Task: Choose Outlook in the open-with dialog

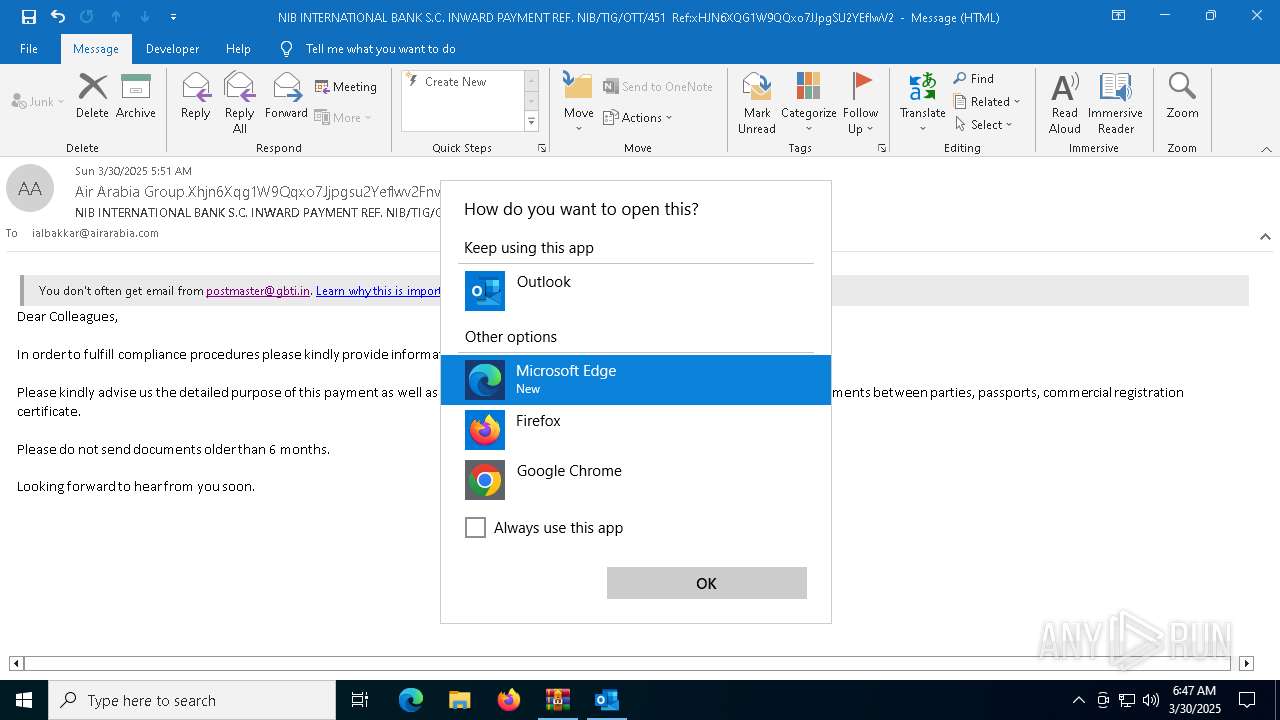Action: click(636, 291)
